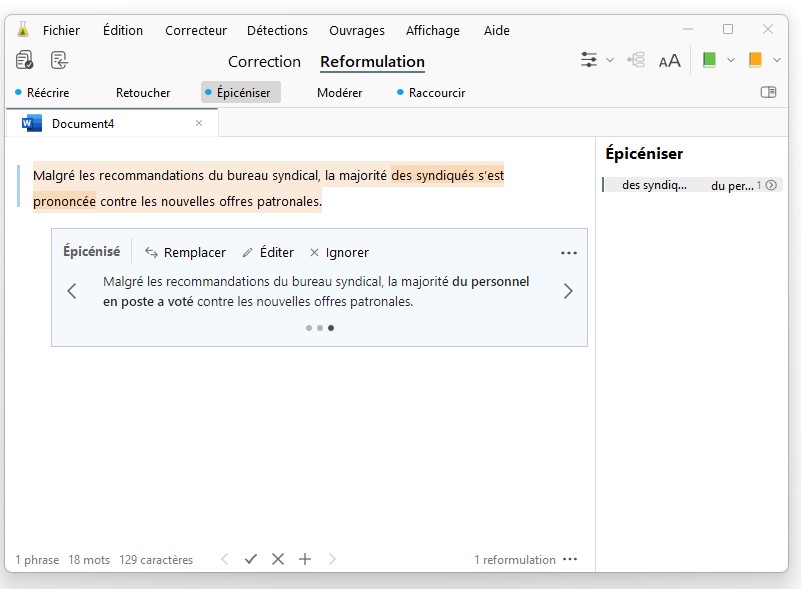
Task: Accept the reformulation with the checkmark
Action: click(251, 559)
